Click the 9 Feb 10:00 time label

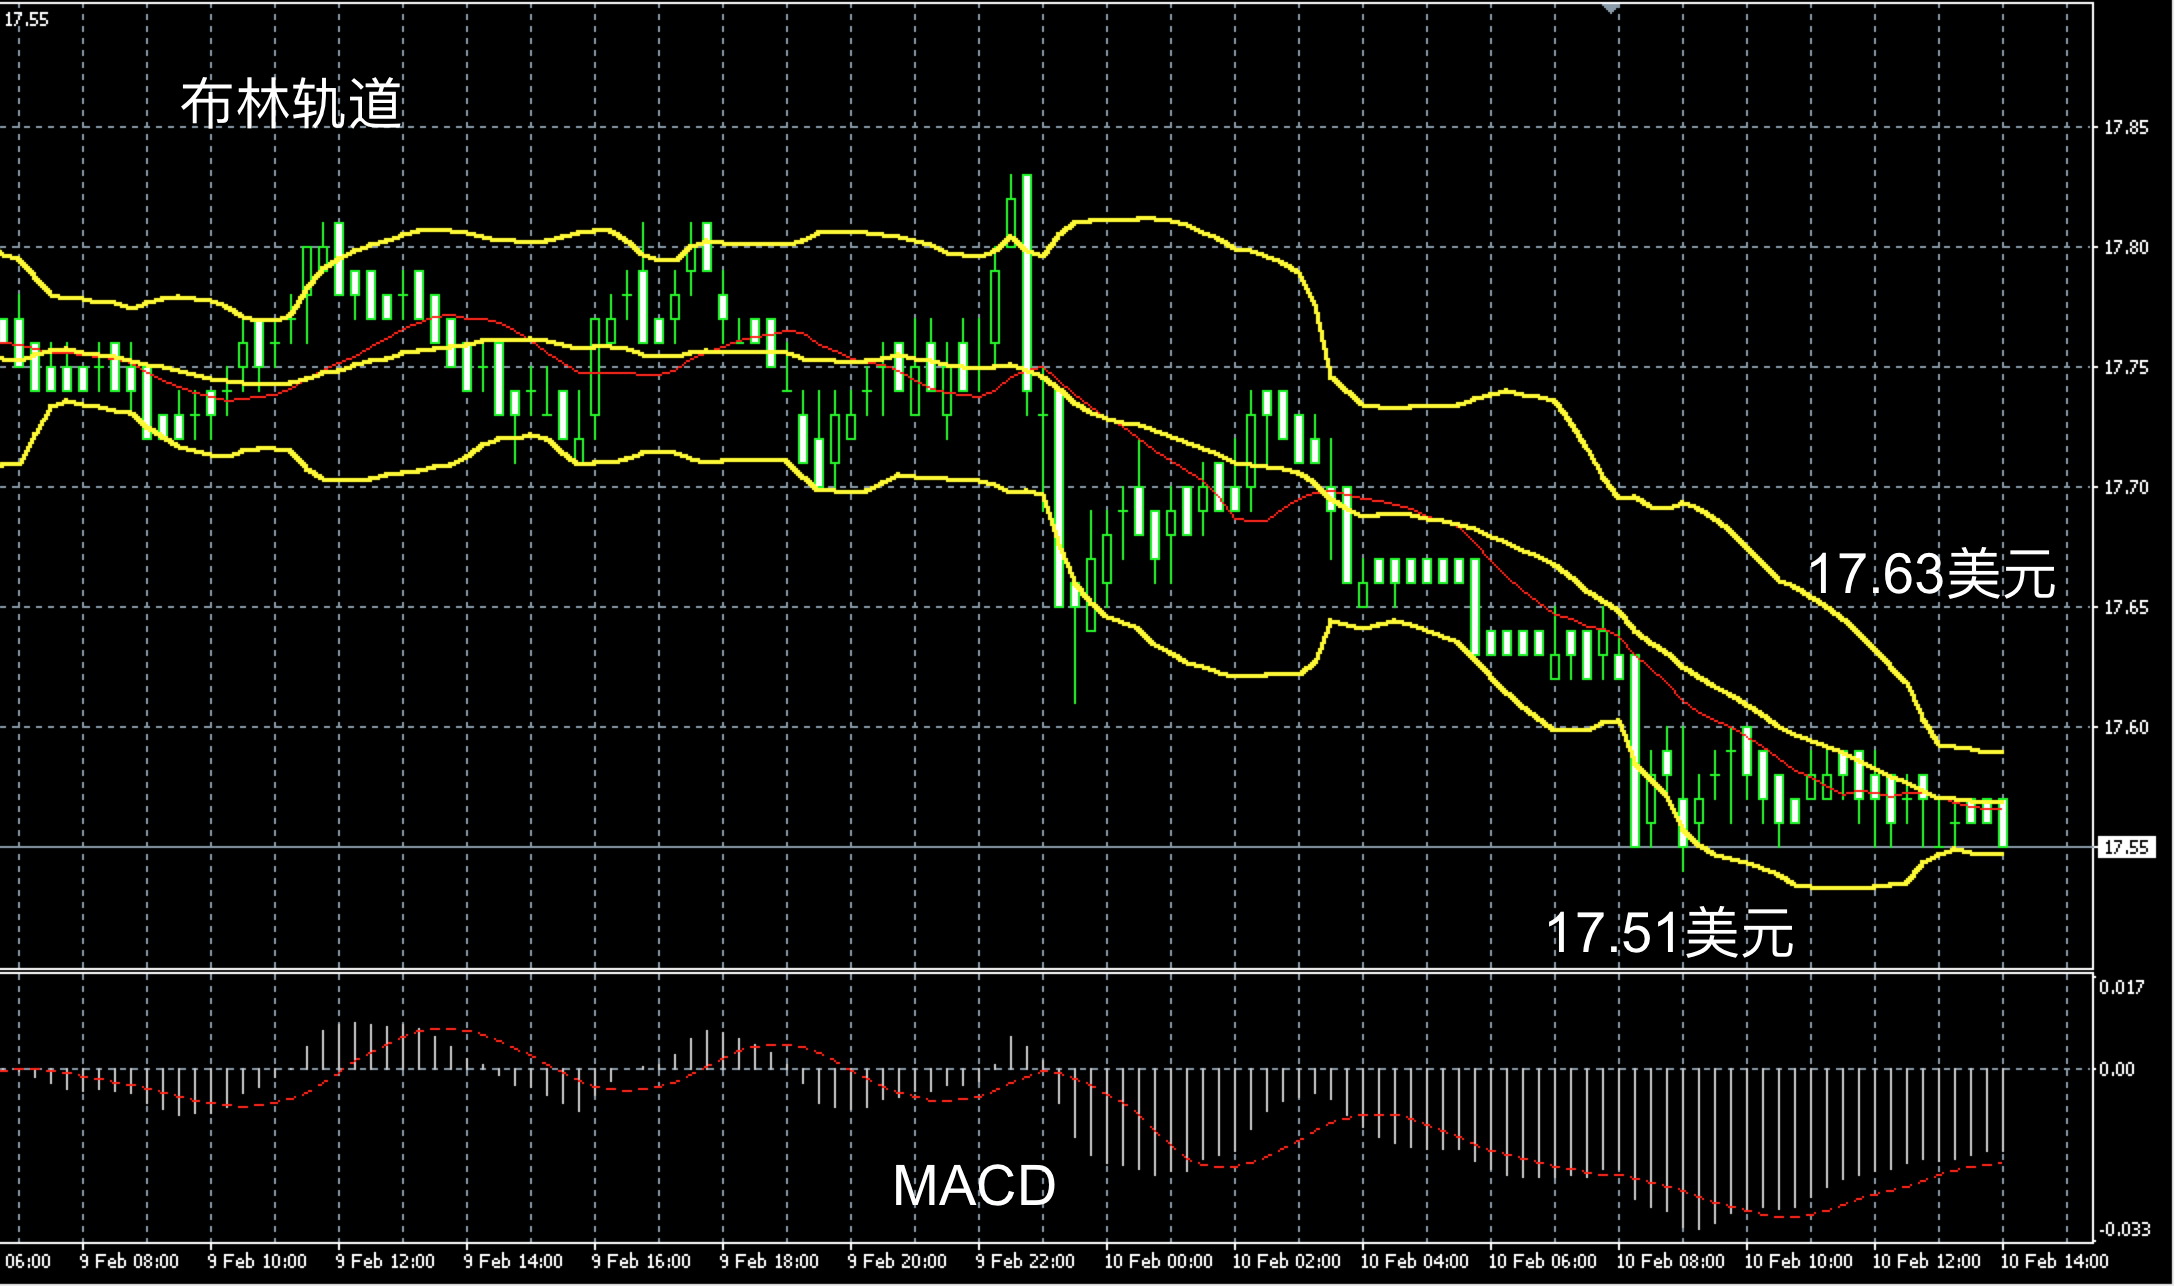click(257, 1262)
